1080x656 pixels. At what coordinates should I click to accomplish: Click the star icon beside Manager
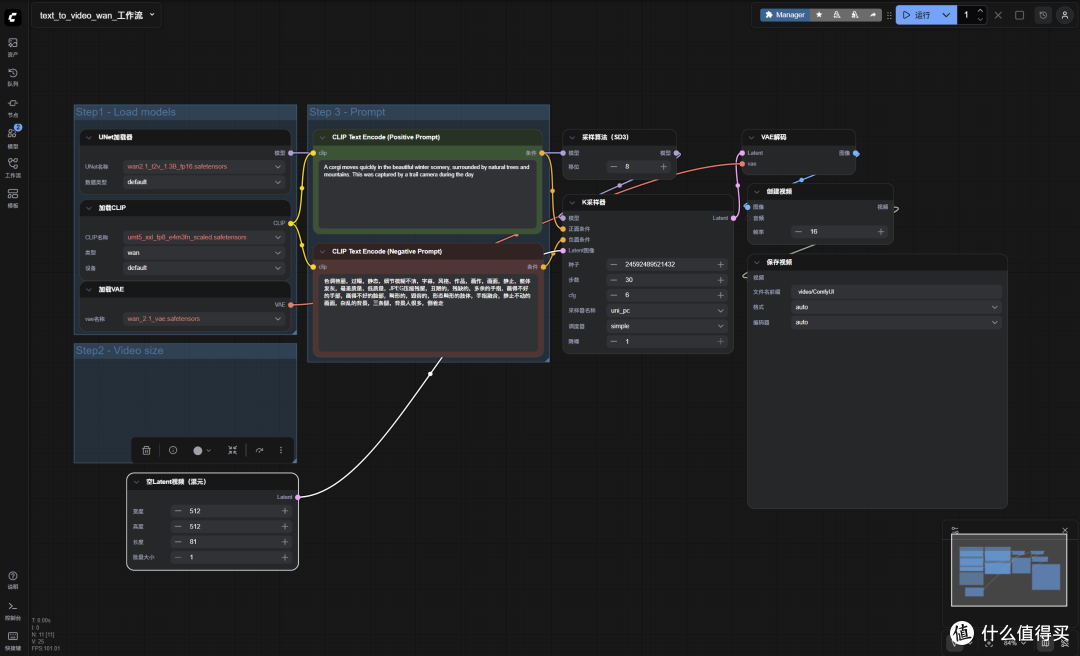[819, 14]
